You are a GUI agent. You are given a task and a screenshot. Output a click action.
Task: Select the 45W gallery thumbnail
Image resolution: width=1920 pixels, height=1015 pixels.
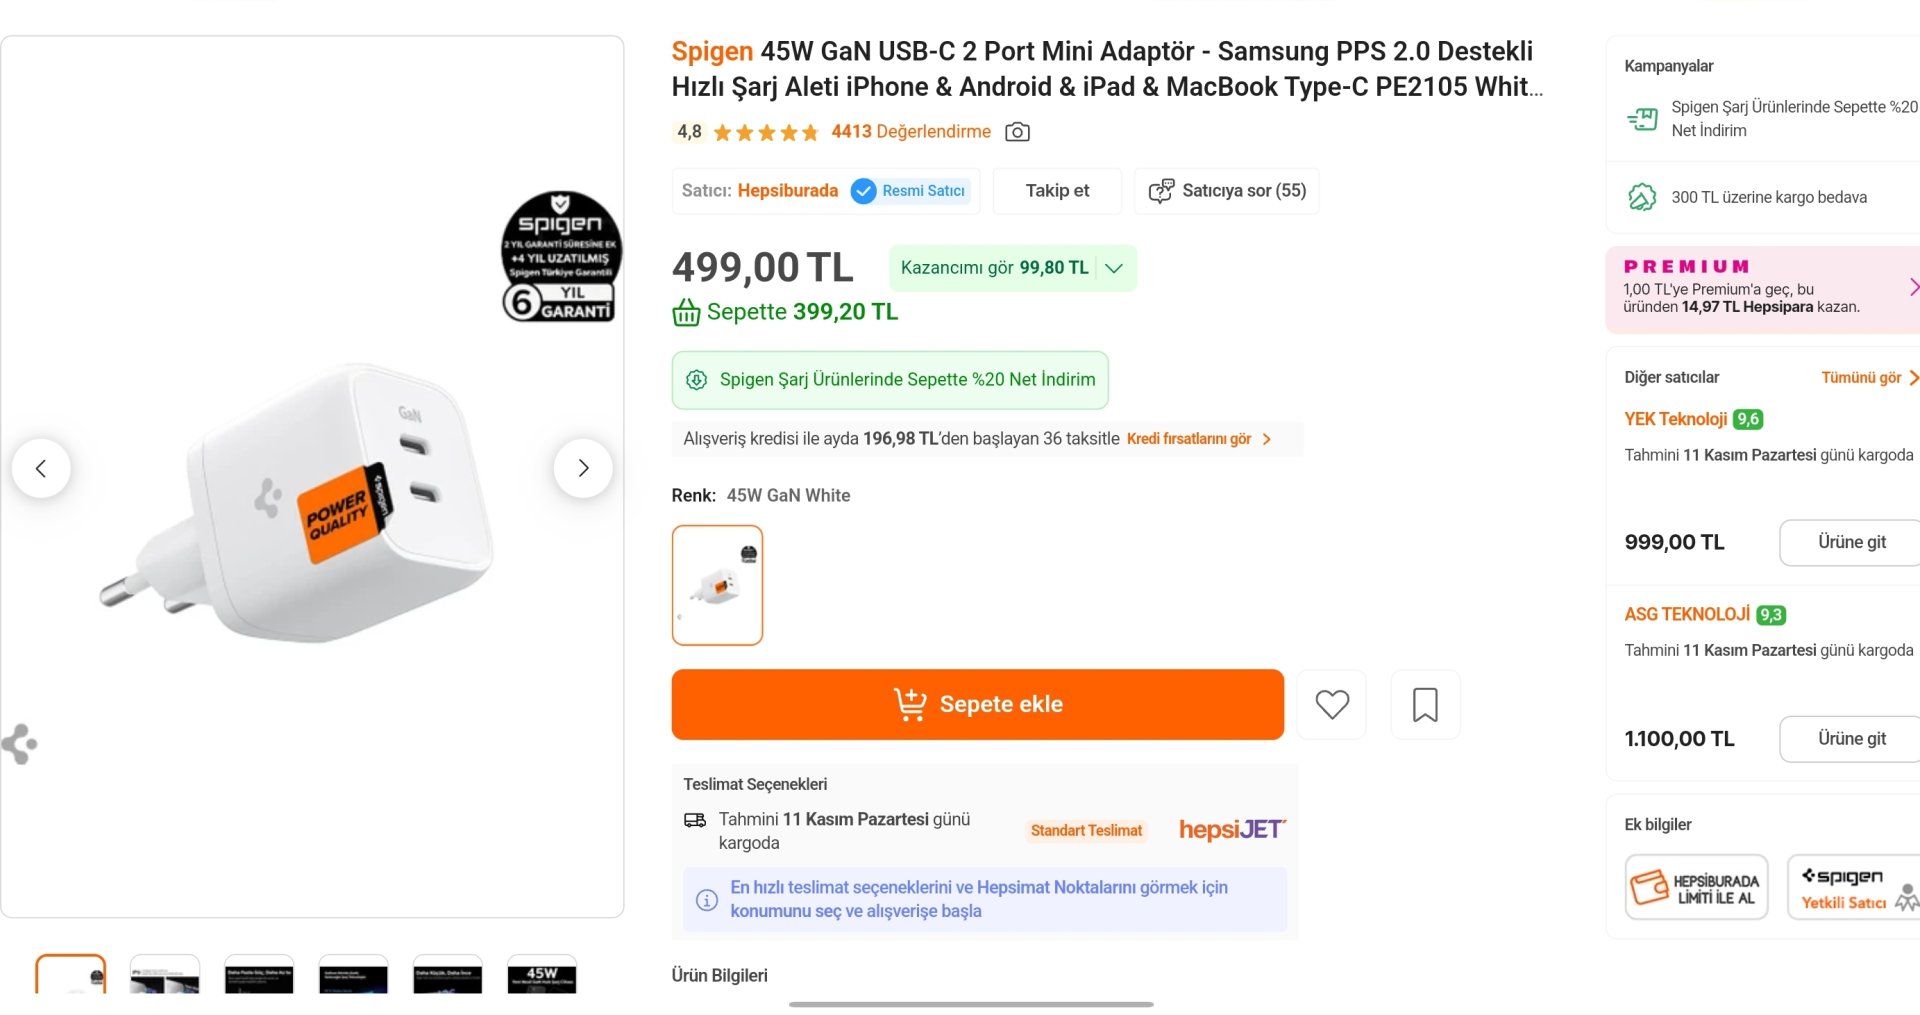[541, 974]
